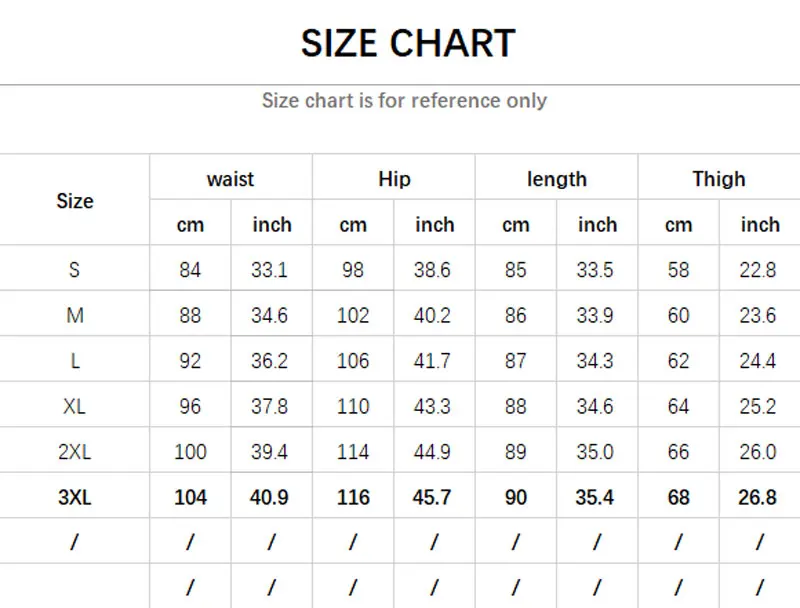Select the S size row label
Viewport: 800px width, 608px height.
tap(75, 270)
